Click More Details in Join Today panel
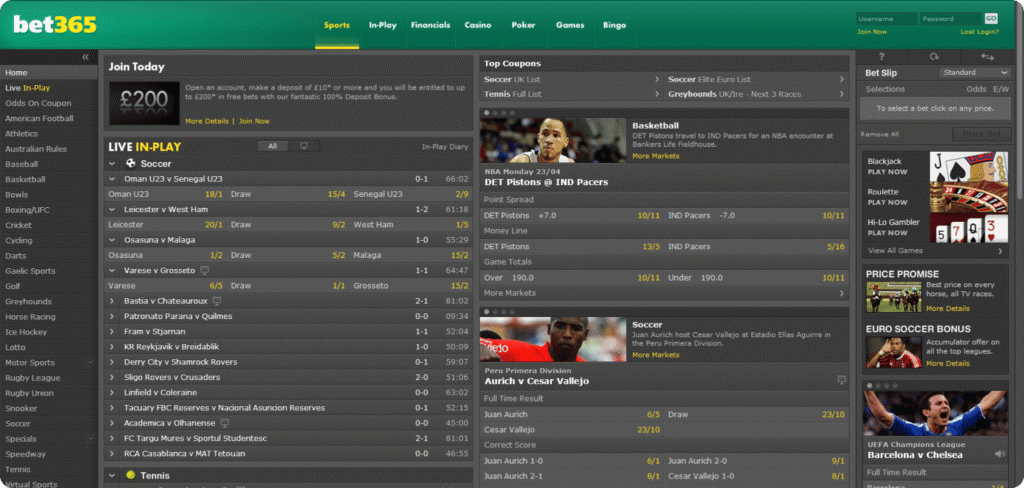Viewport: 1024px width, 488px height. tap(207, 121)
